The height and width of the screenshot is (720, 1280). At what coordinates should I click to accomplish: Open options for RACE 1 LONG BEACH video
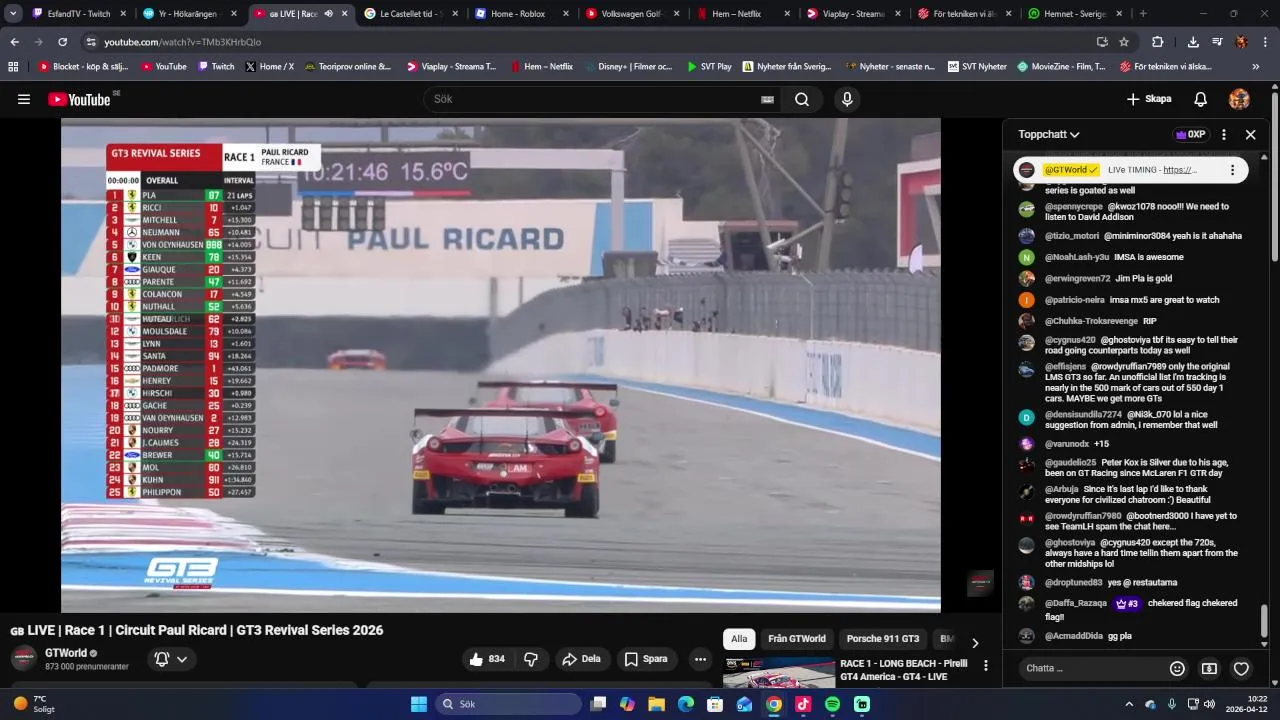click(986, 665)
